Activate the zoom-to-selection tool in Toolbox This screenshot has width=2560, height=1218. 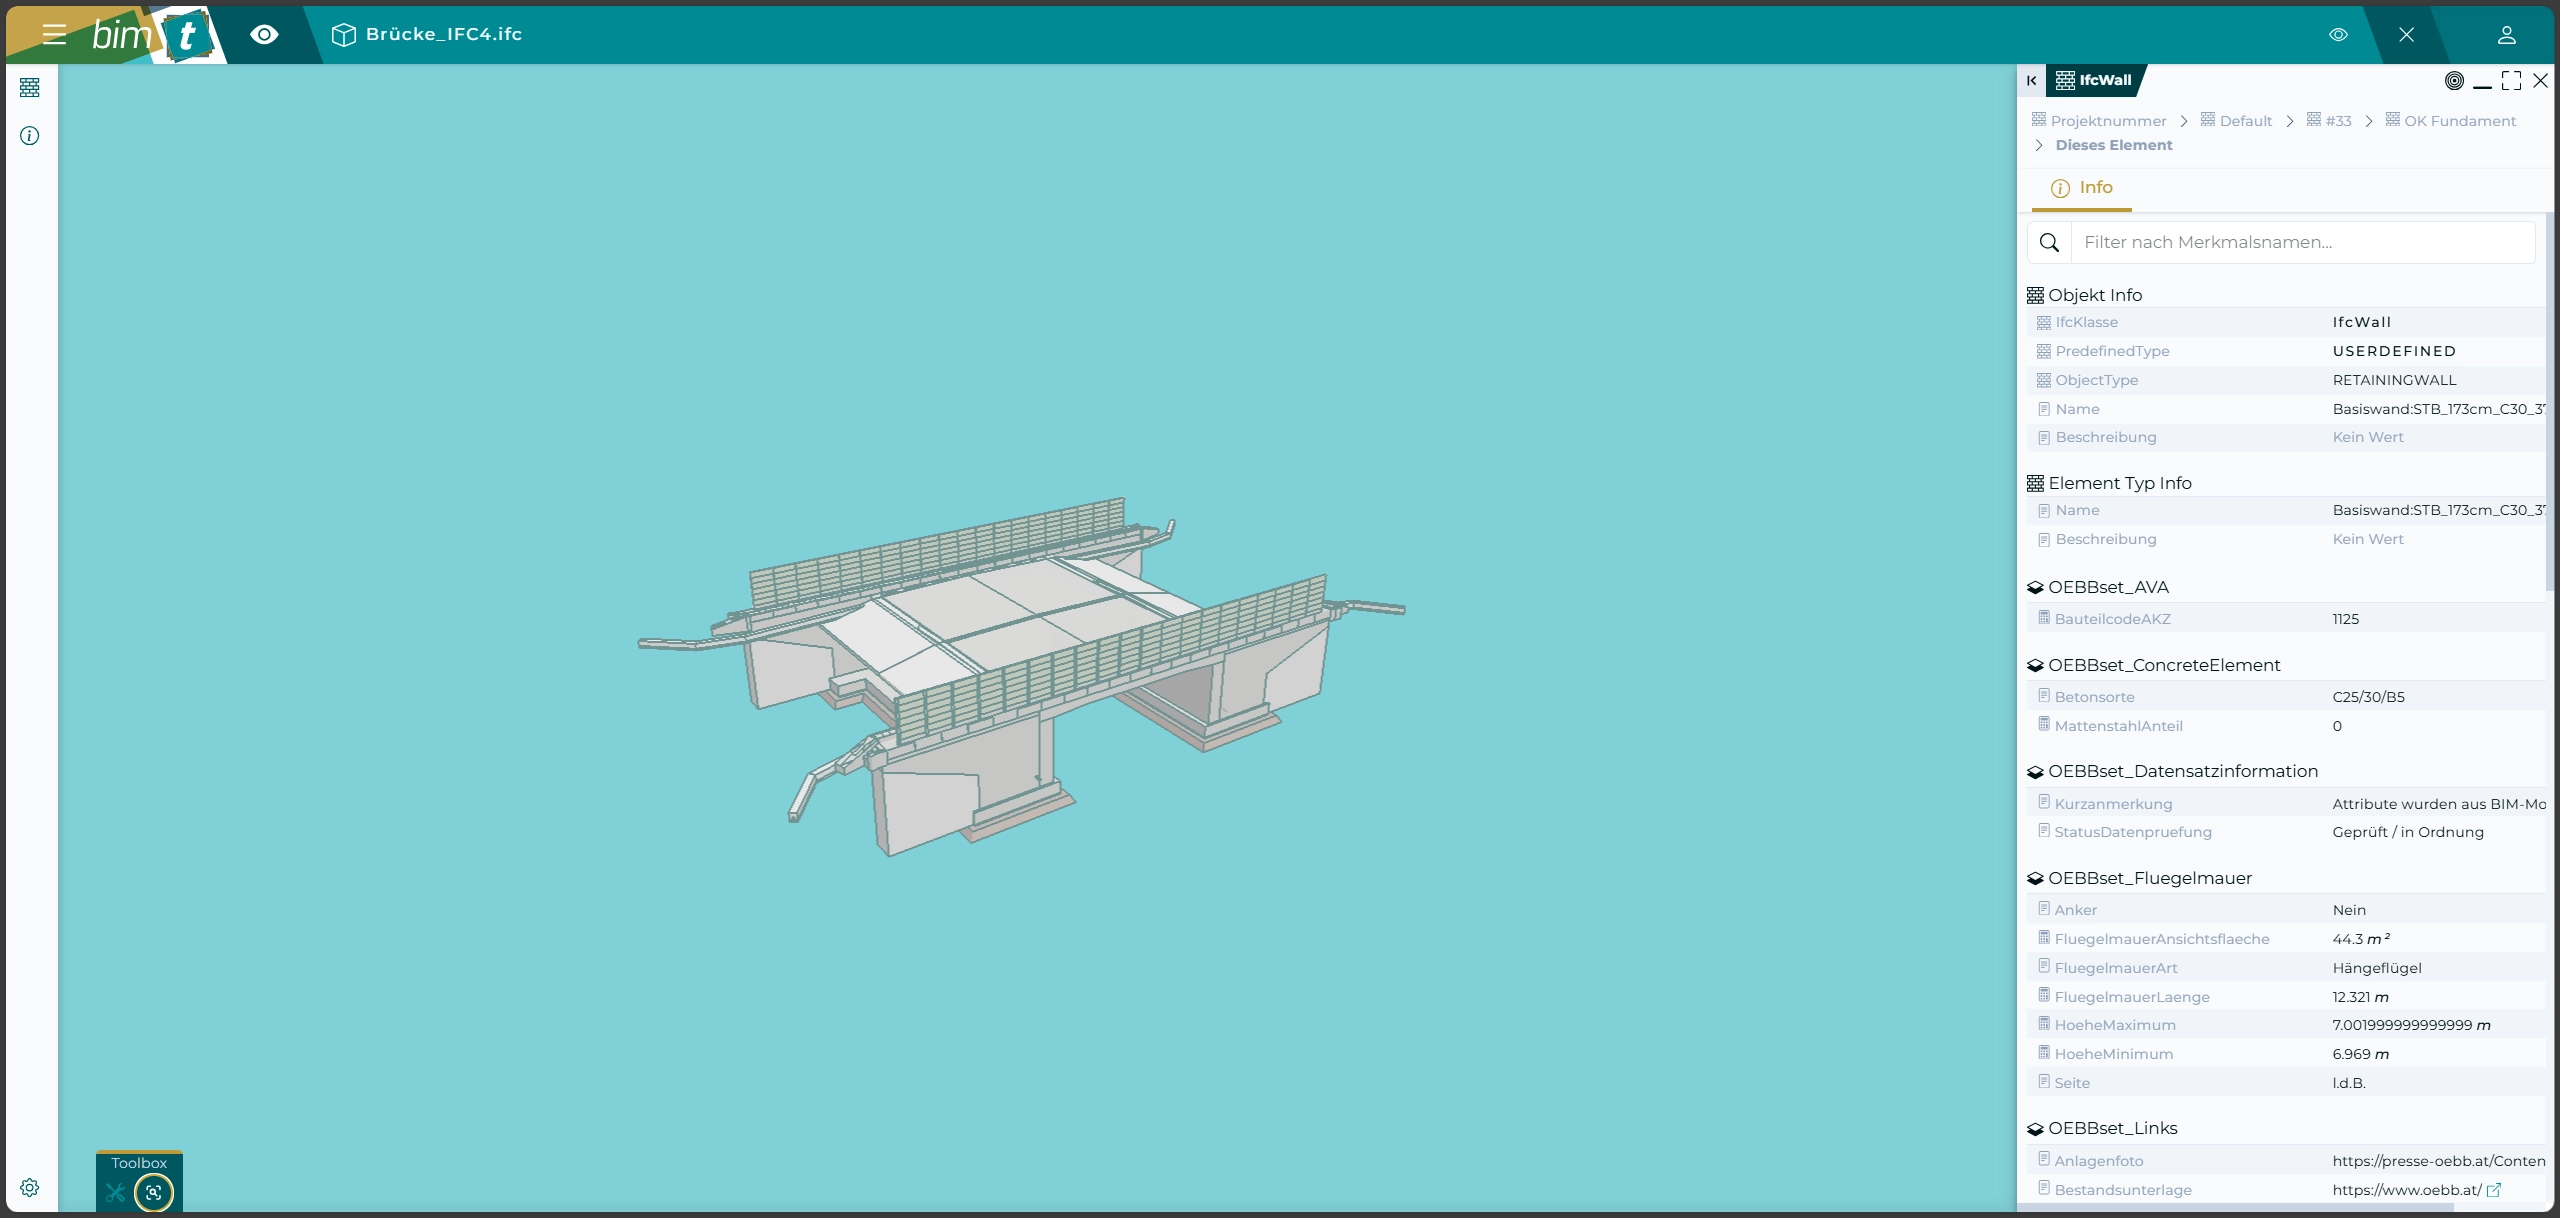point(154,1192)
